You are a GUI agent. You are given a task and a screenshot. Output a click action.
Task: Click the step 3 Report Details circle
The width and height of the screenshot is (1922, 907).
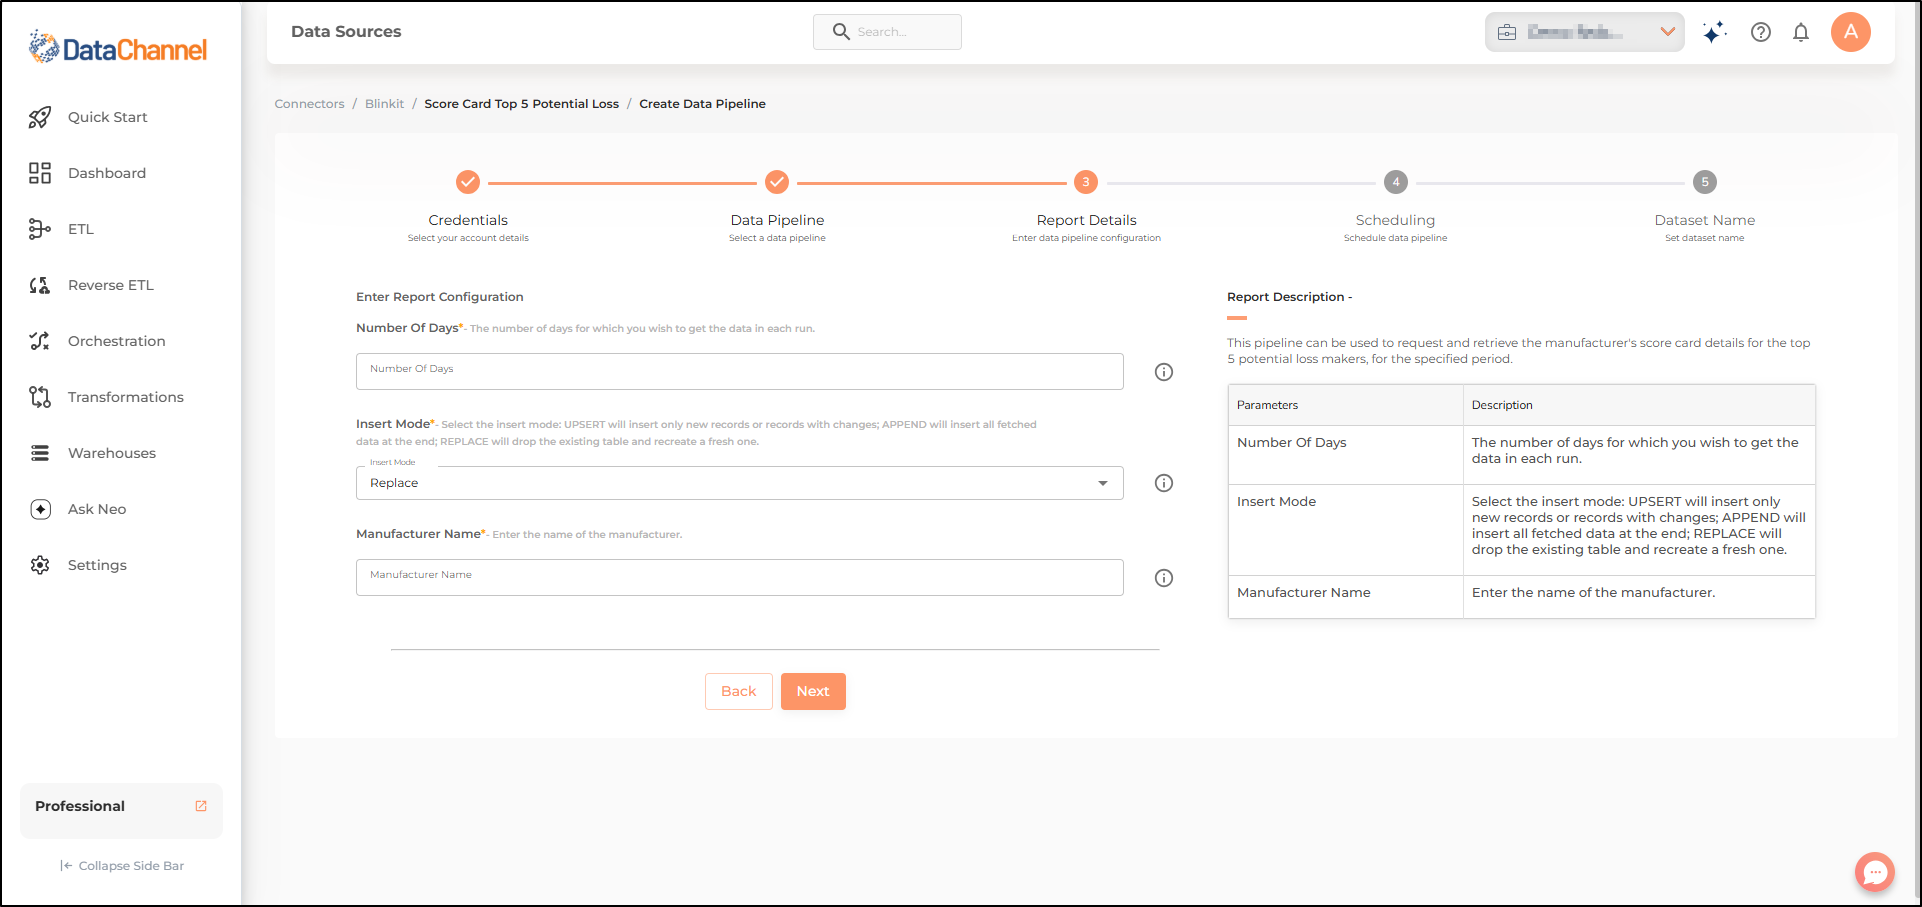(1086, 182)
